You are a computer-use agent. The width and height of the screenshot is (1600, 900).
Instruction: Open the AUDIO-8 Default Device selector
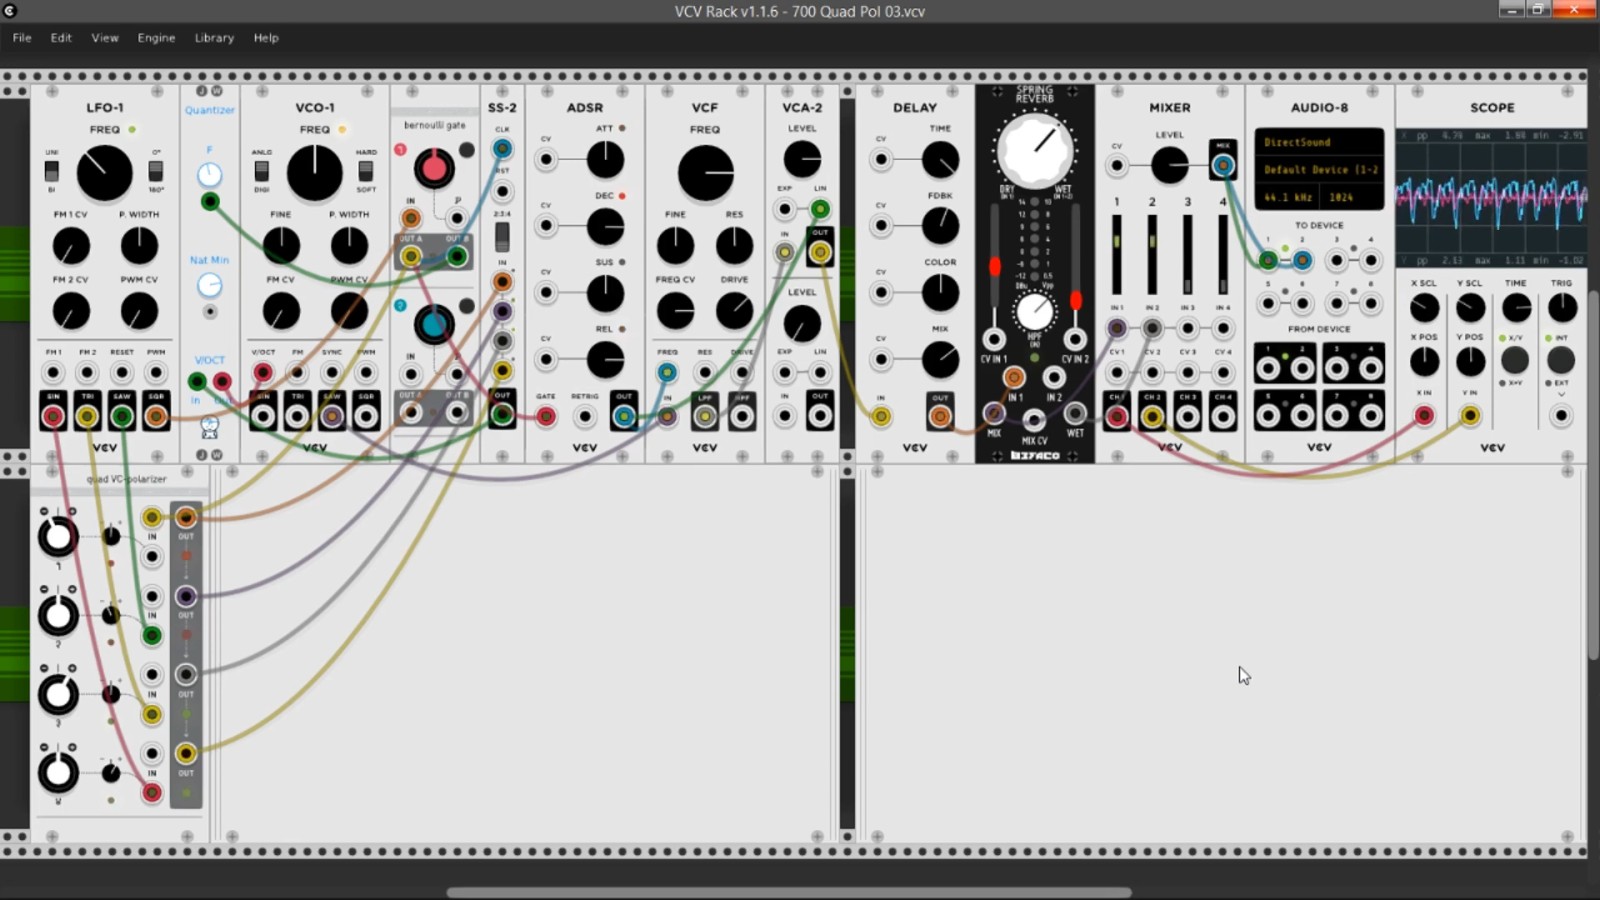click(x=1319, y=170)
